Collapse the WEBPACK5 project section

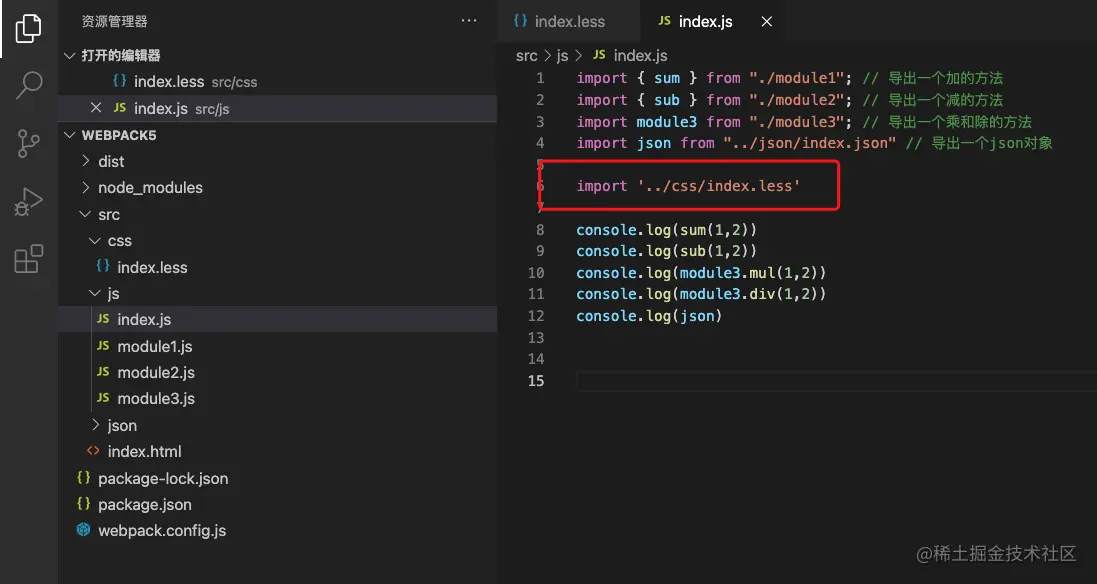[69, 135]
